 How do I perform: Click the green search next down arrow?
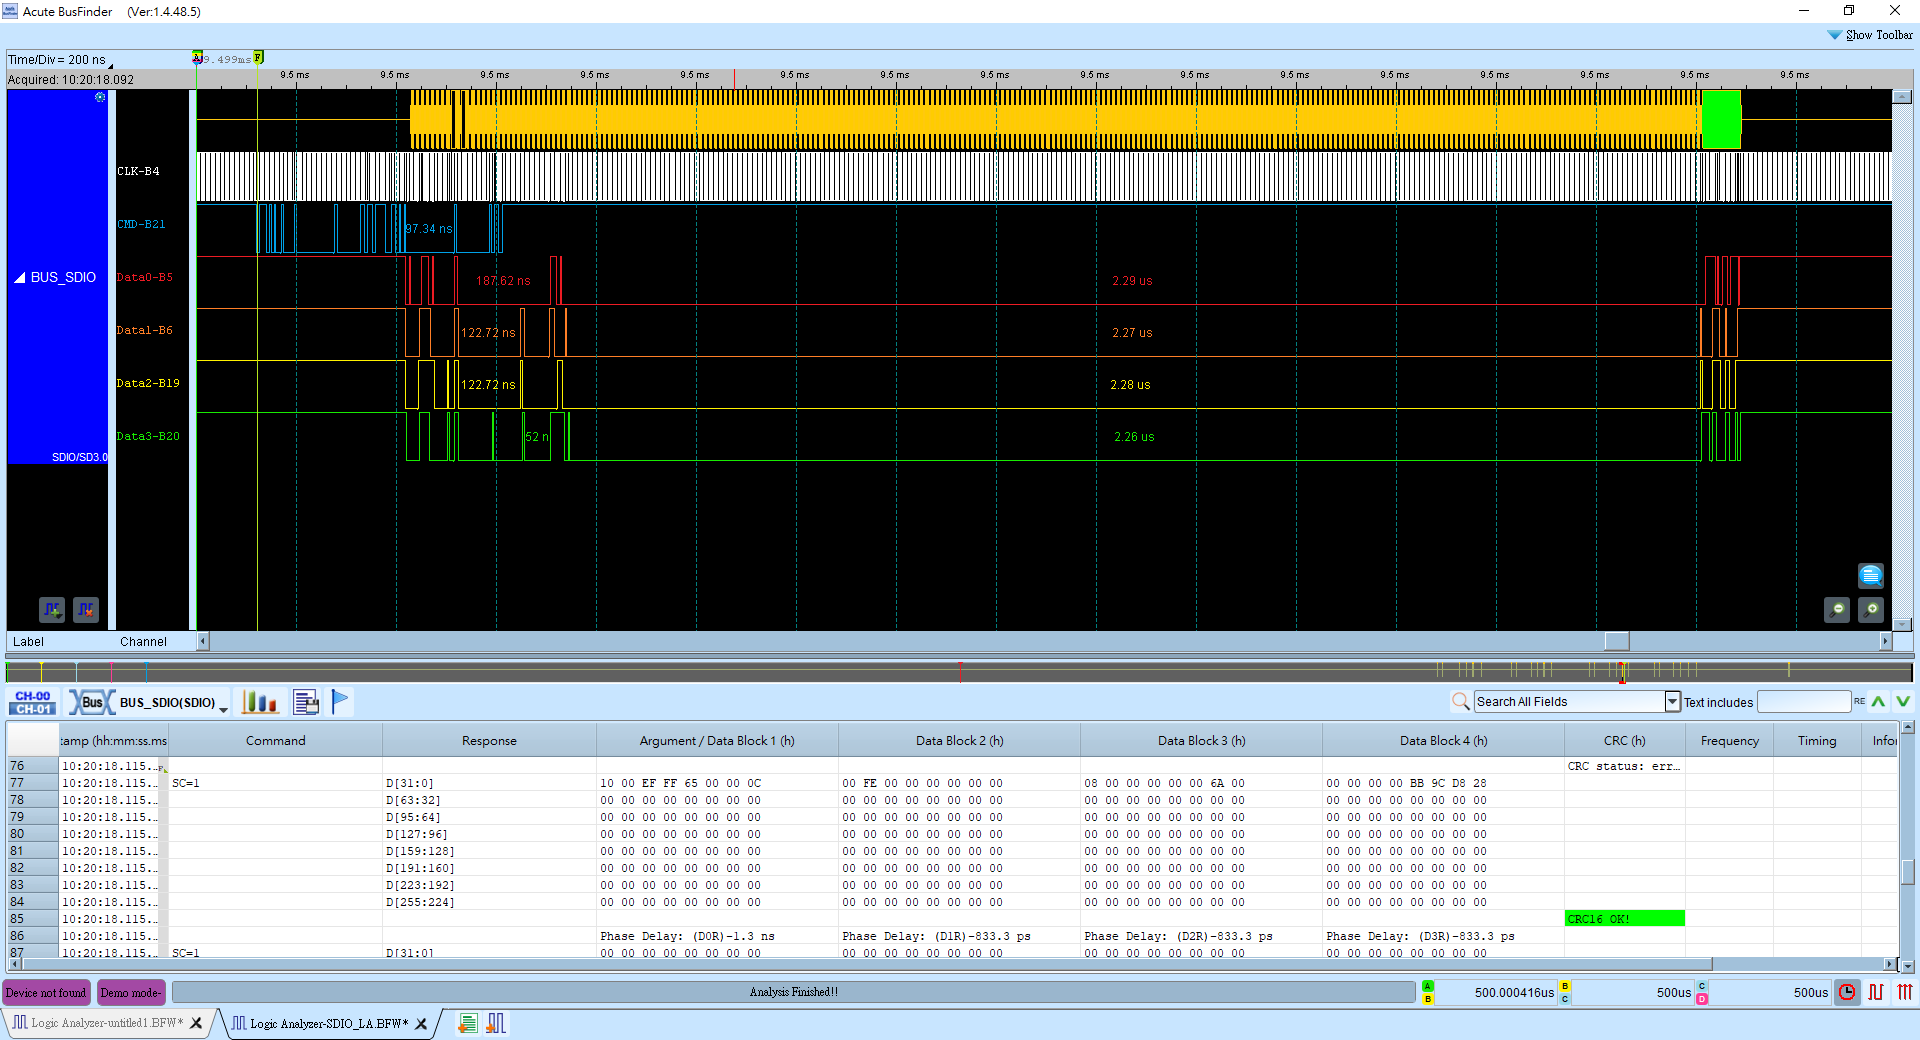1903,702
